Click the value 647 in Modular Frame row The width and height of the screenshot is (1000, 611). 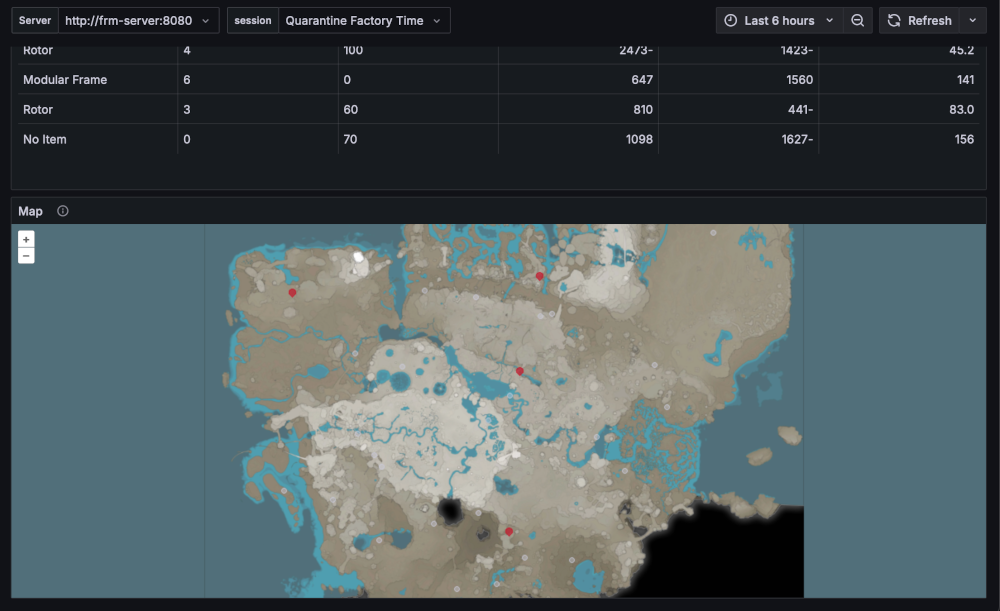642,80
